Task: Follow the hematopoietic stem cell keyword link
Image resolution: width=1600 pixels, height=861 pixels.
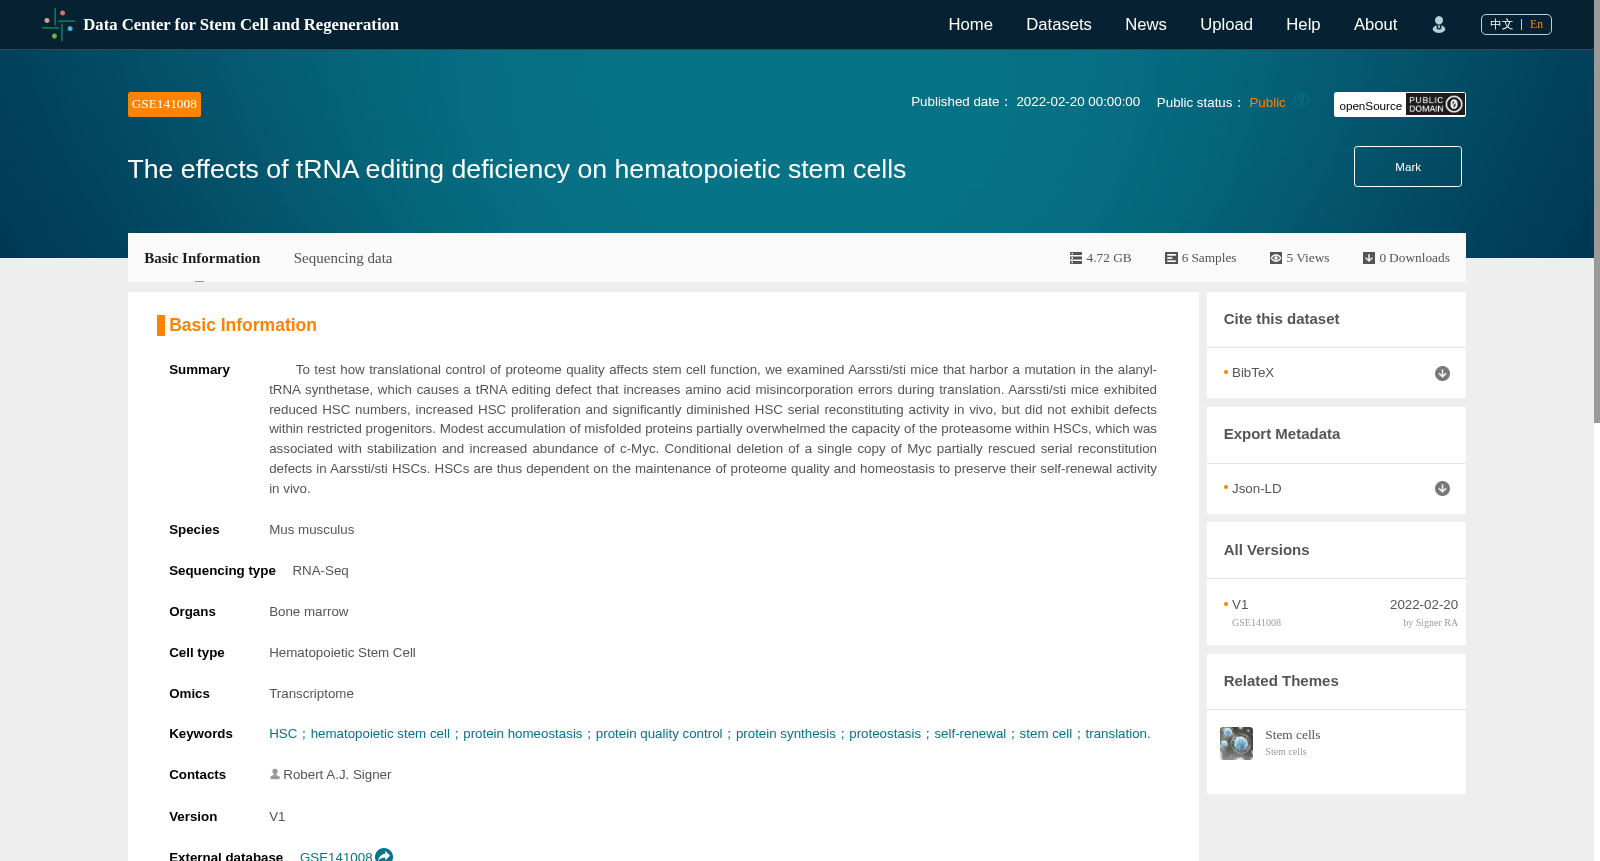Action: tap(380, 733)
